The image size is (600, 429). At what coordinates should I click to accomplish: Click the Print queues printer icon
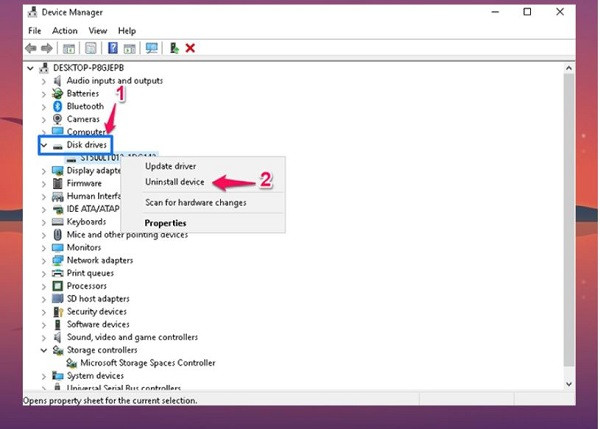tap(57, 273)
